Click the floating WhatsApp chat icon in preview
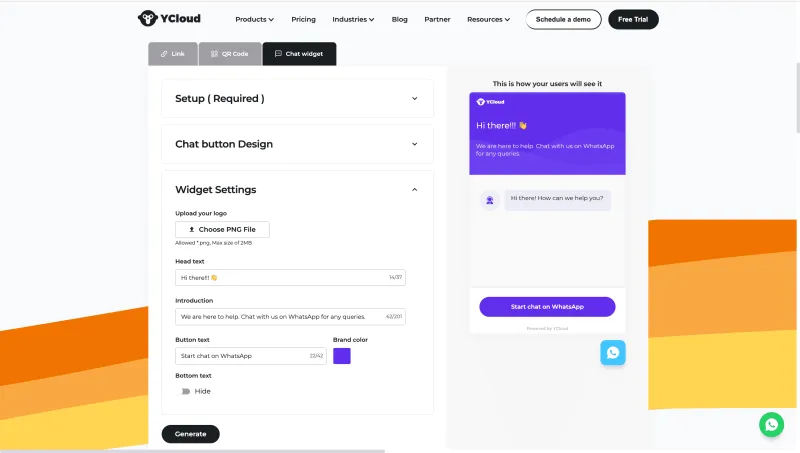The image size is (800, 453). (613, 352)
